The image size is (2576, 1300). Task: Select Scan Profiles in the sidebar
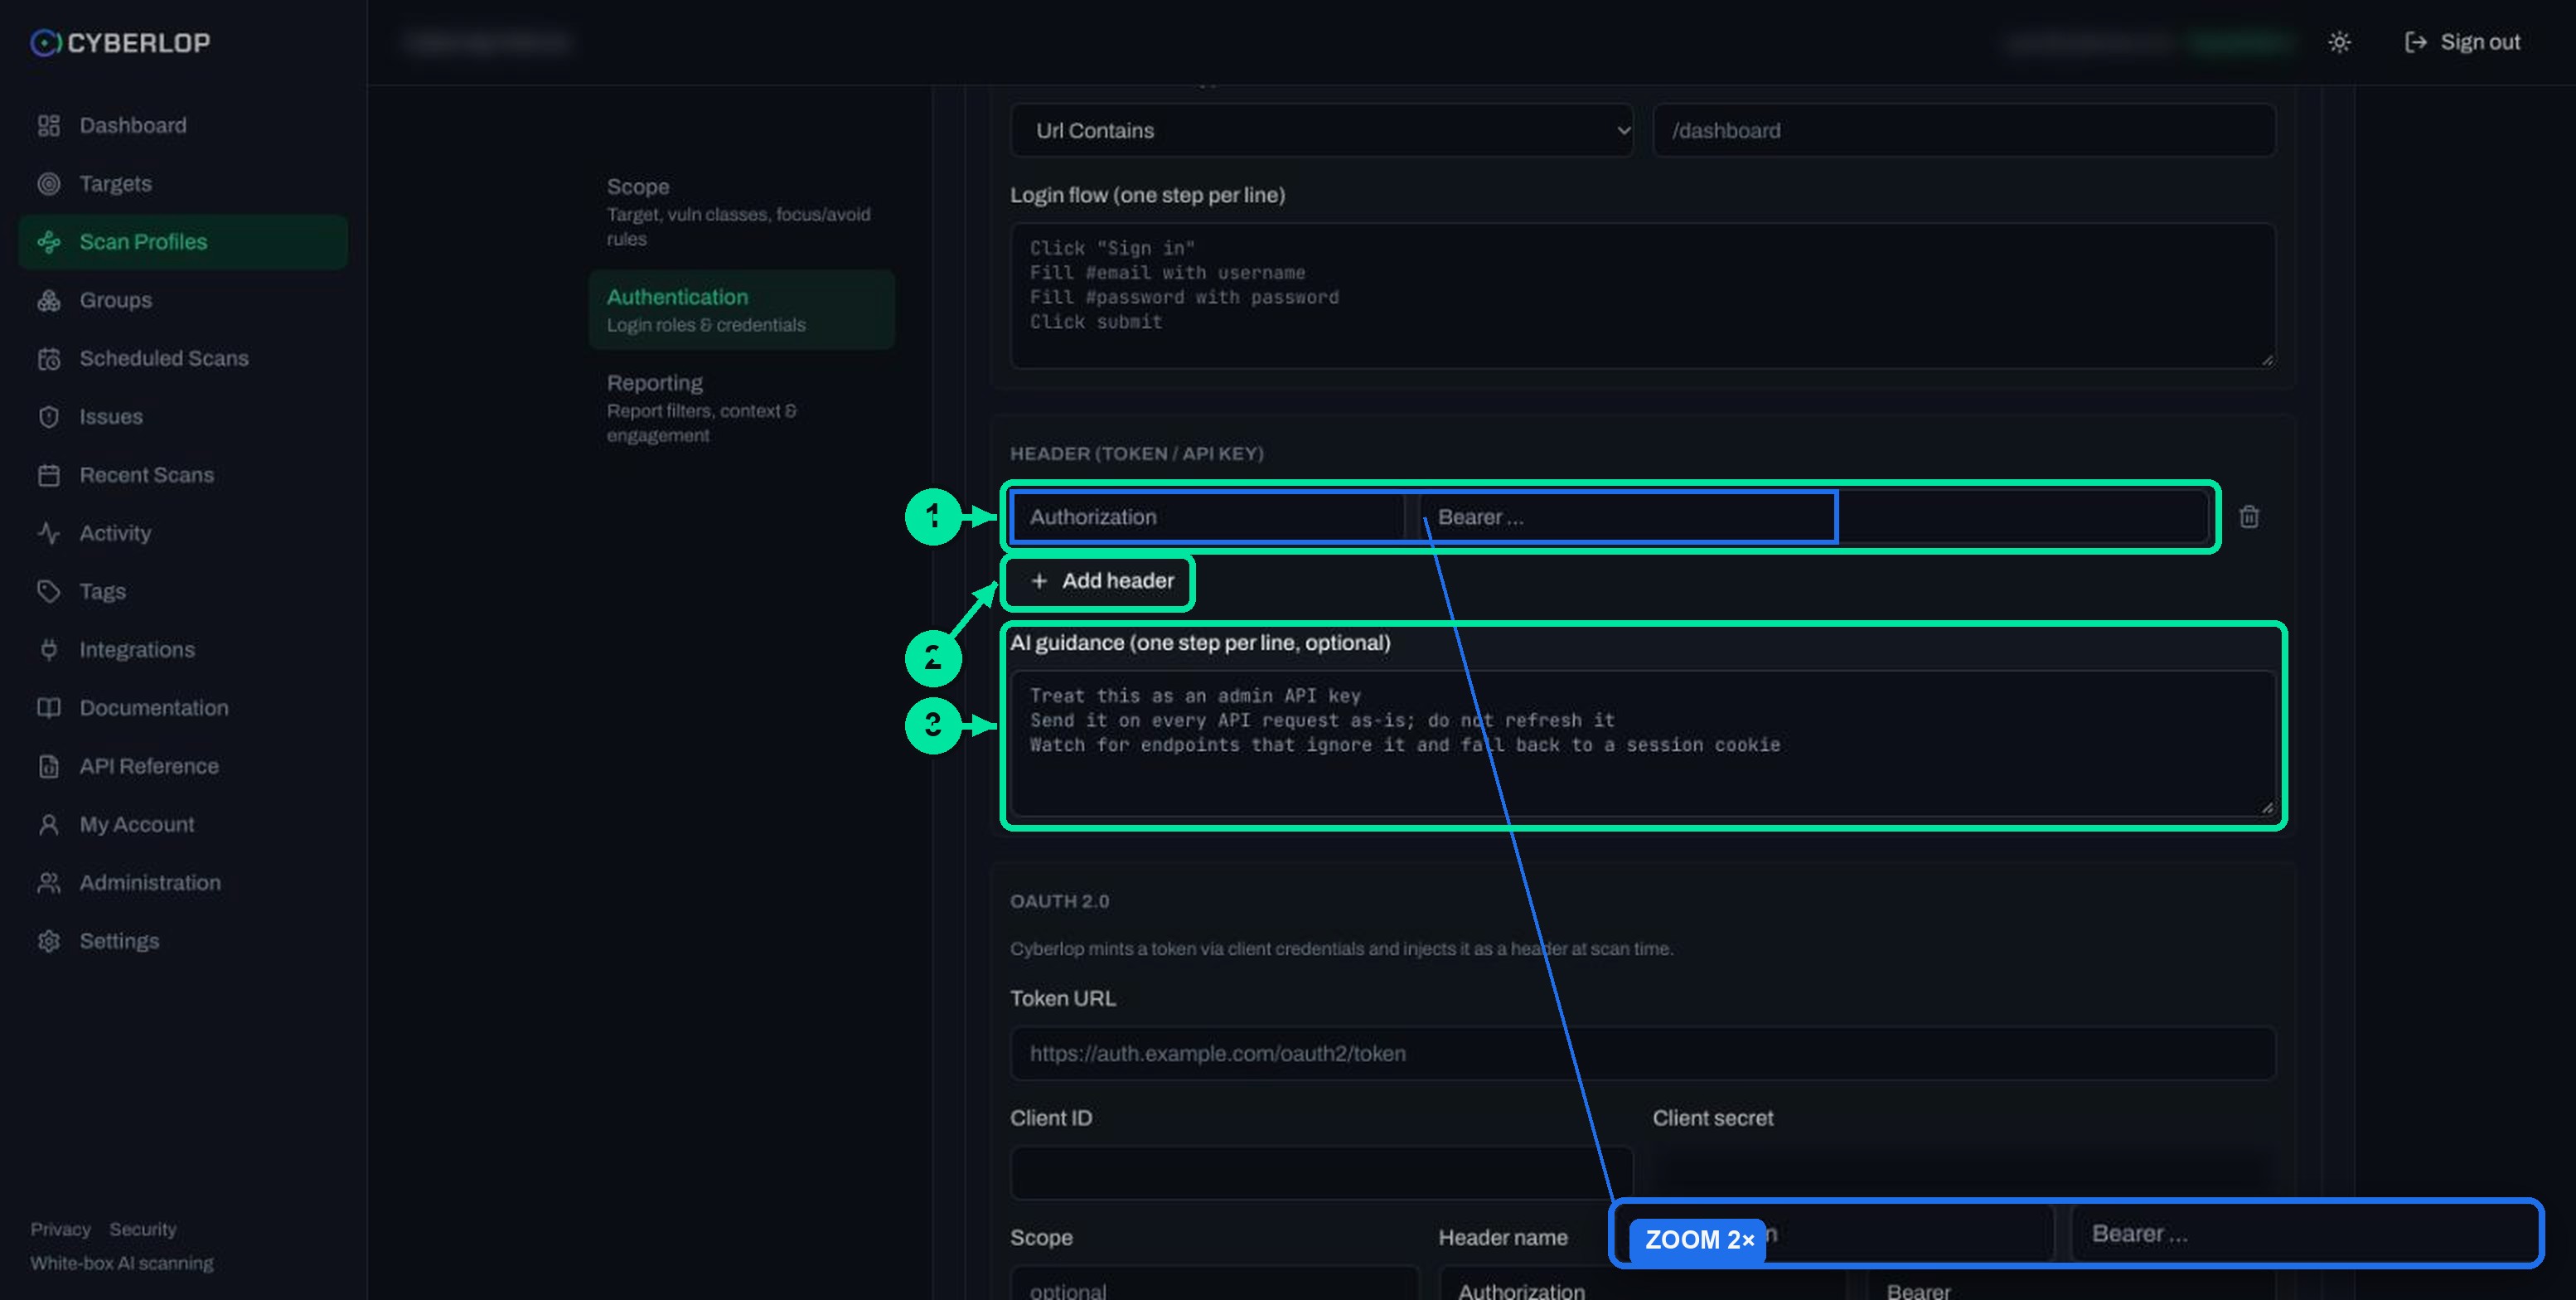[x=183, y=242]
